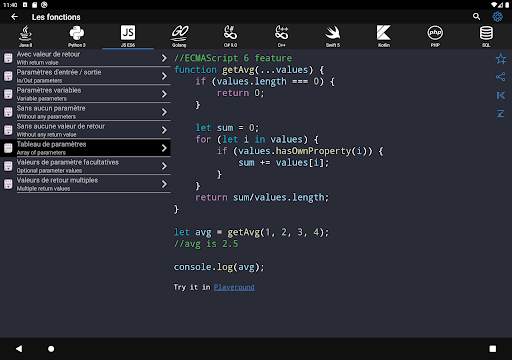Image resolution: width=512 pixels, height=360 pixels.
Task: Click the 'return sum/values.length;' line
Action: [262, 197]
